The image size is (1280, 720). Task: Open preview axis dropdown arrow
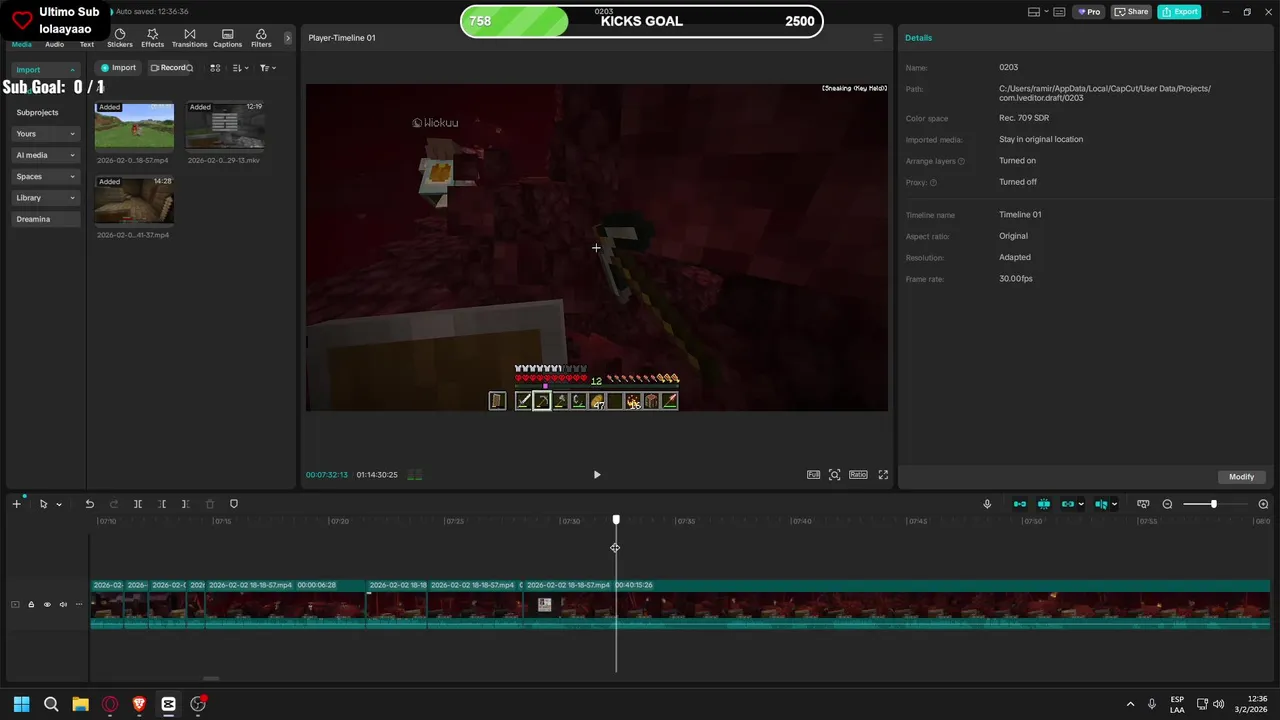point(1114,505)
